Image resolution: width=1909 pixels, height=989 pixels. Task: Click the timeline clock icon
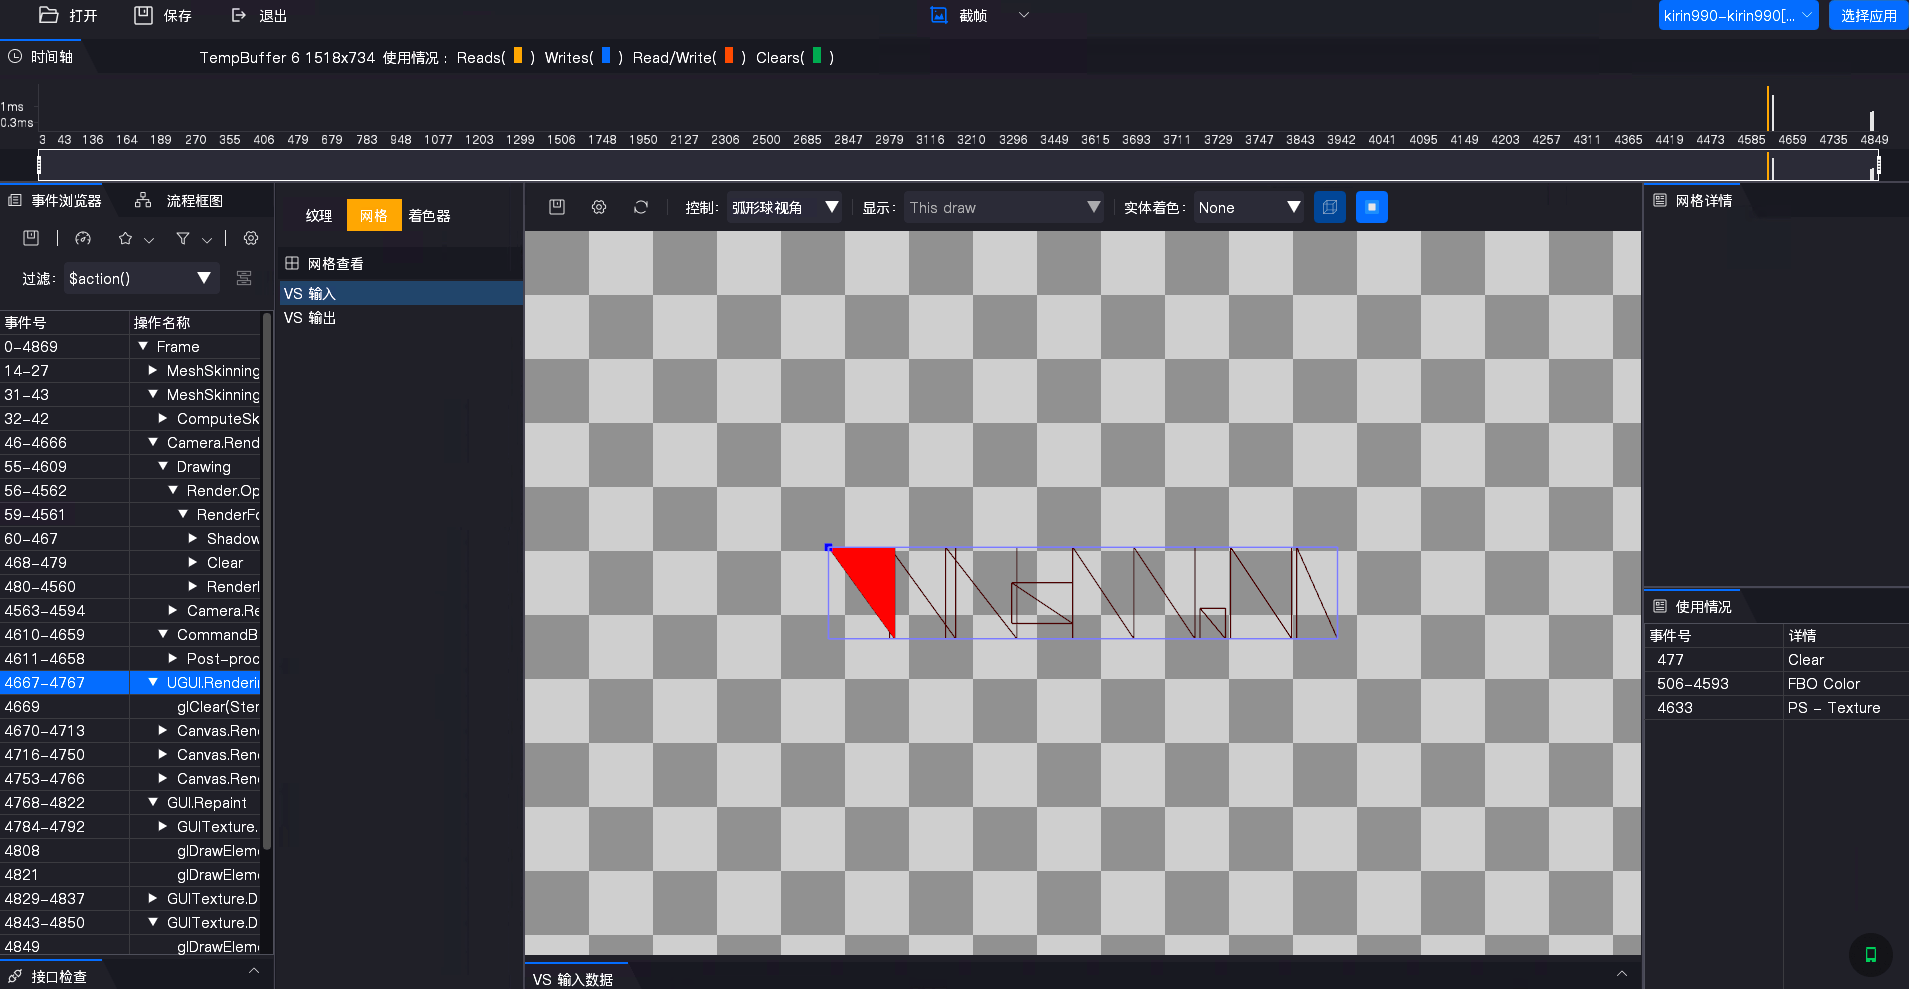point(15,57)
